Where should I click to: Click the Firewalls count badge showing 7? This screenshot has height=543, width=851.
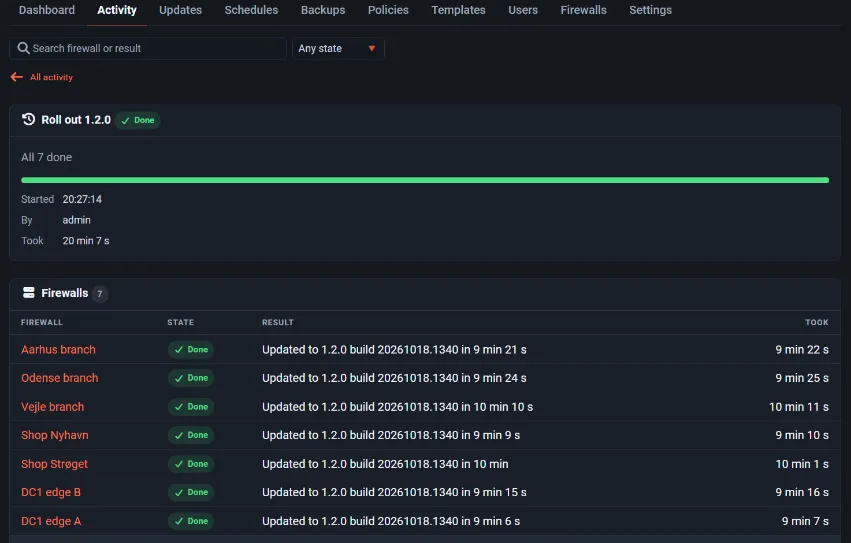99,294
